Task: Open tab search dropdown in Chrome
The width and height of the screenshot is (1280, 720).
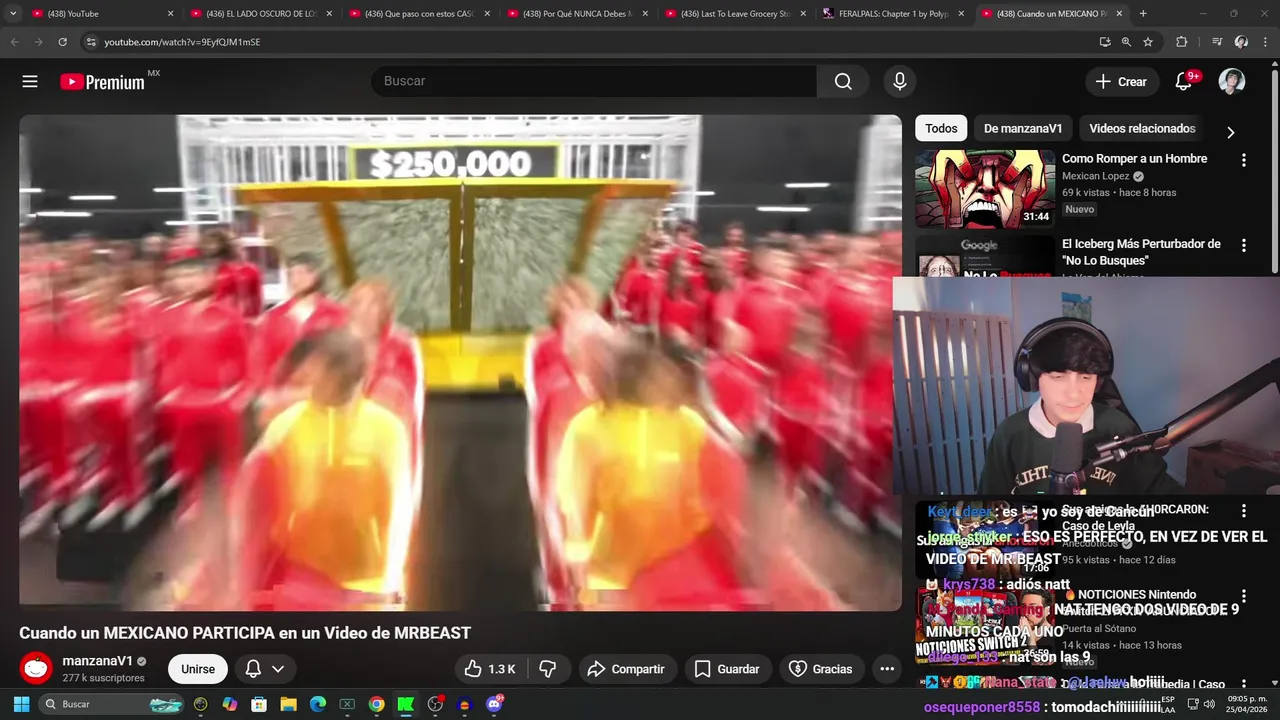Action: tap(13, 14)
